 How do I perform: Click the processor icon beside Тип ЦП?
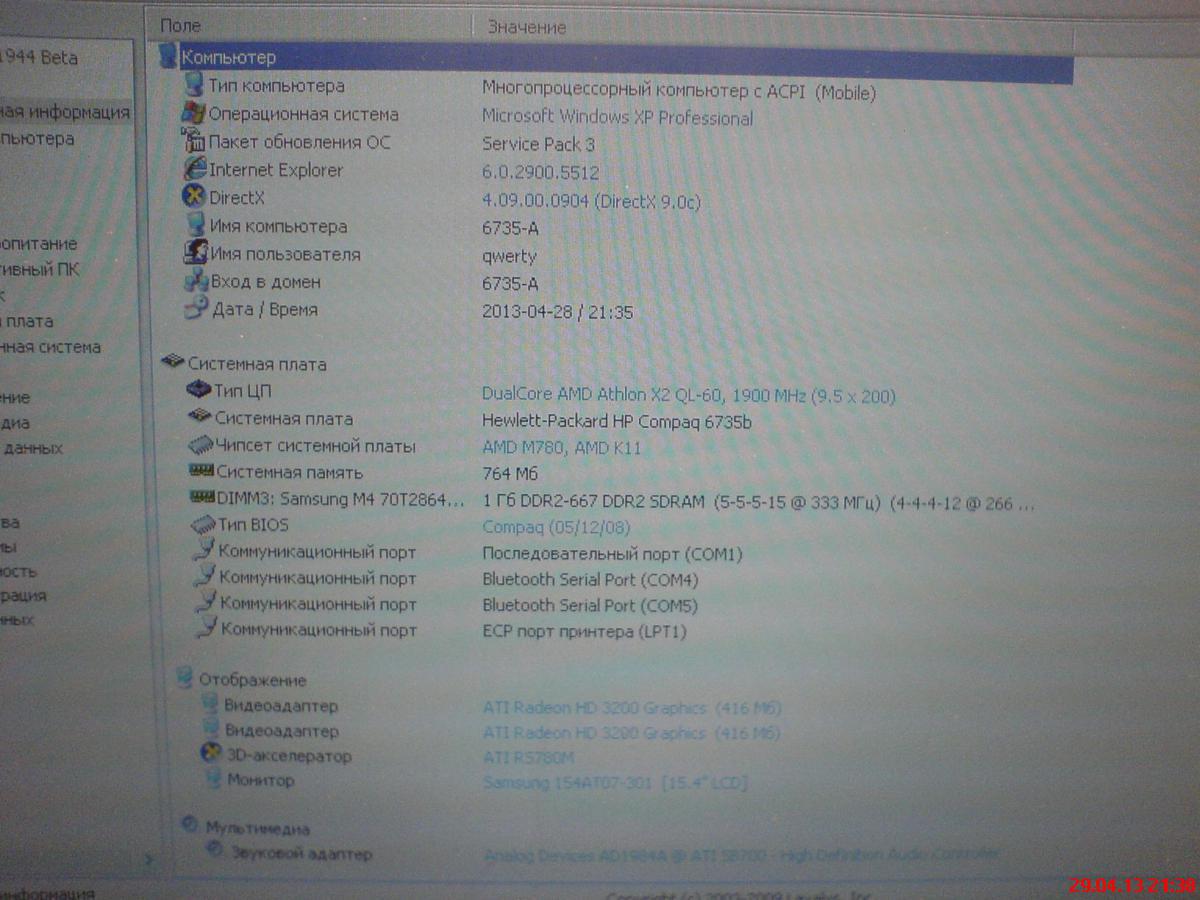pos(199,390)
